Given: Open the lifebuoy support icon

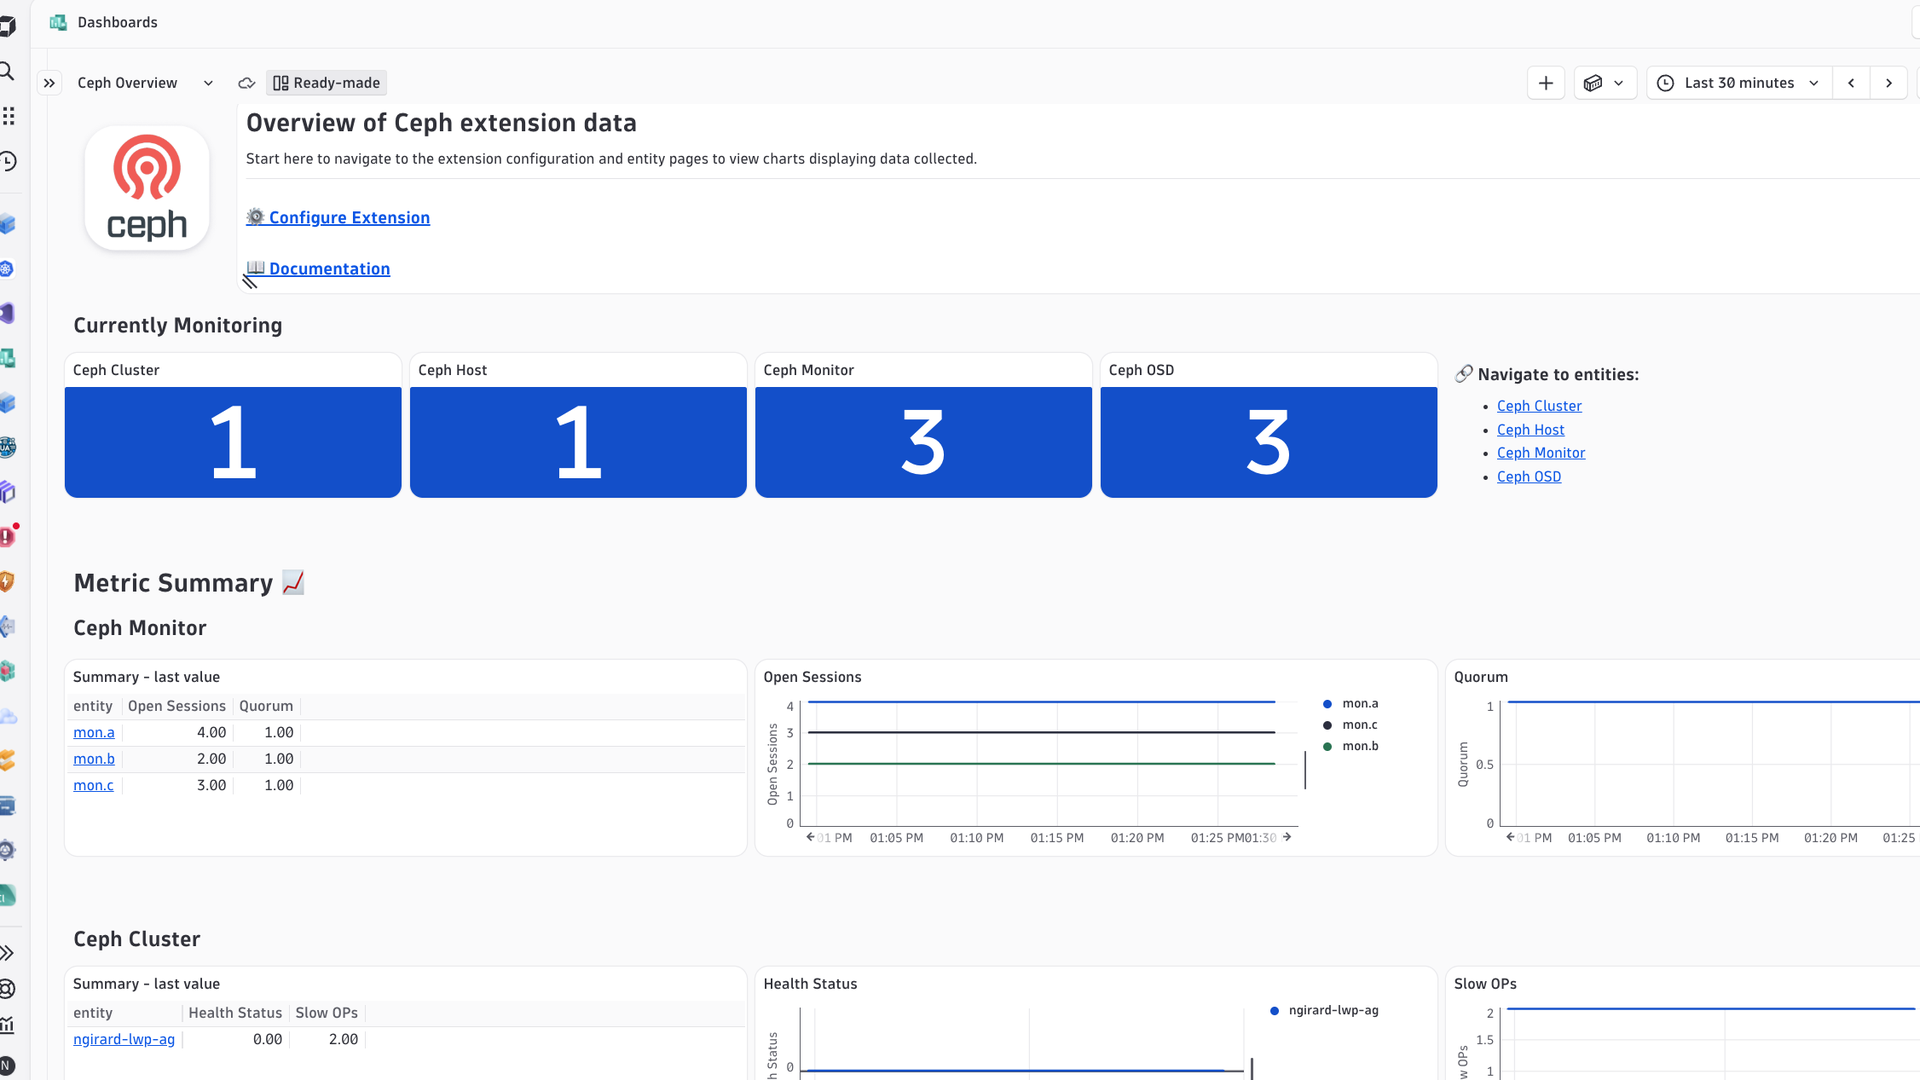Looking at the screenshot, I should [x=7, y=989].
